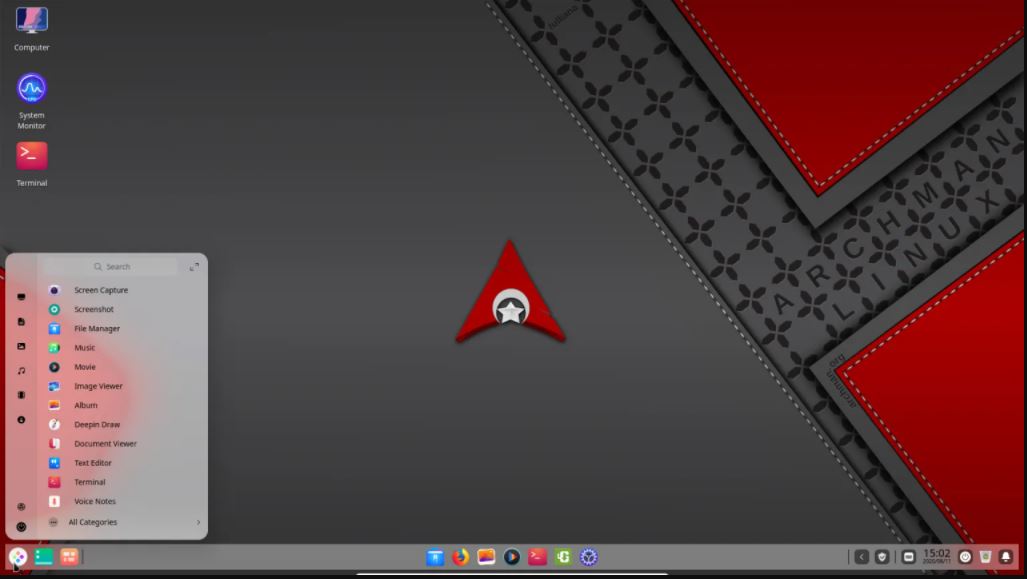
Task: Switch launcher to fullscreen mode with corner arrow
Action: [194, 266]
